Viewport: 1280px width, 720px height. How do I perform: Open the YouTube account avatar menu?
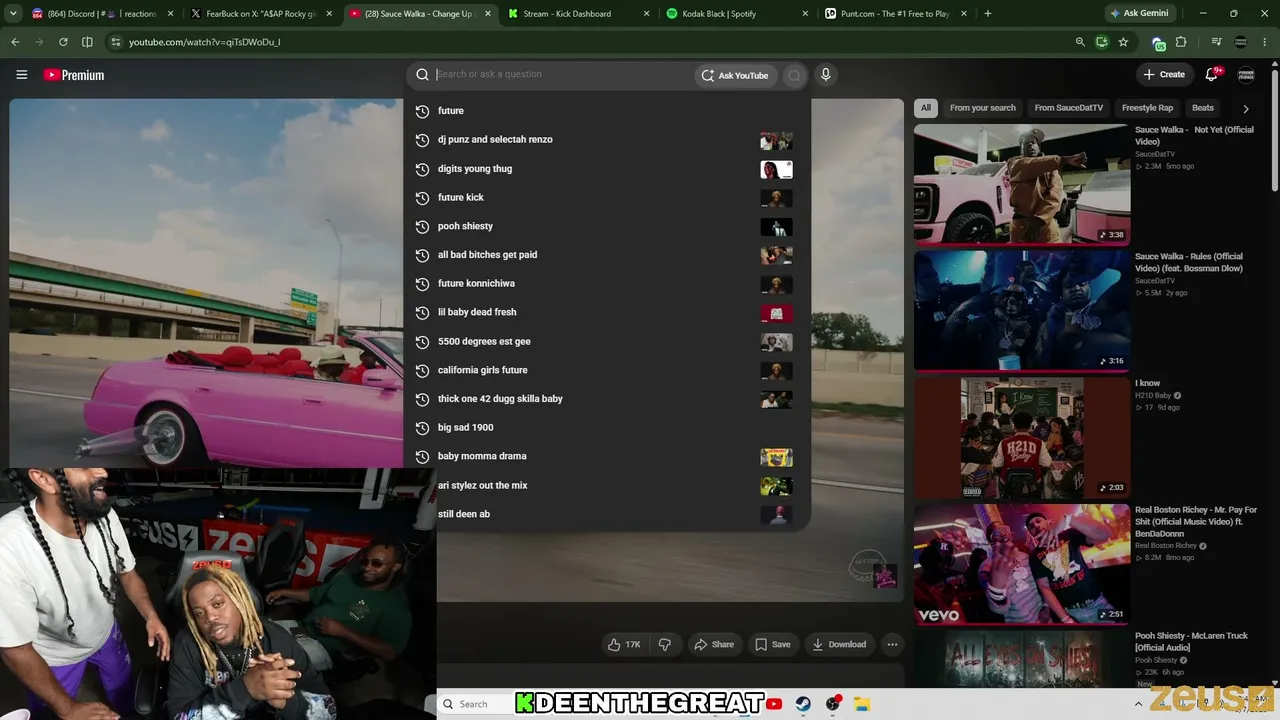[x=1246, y=75]
